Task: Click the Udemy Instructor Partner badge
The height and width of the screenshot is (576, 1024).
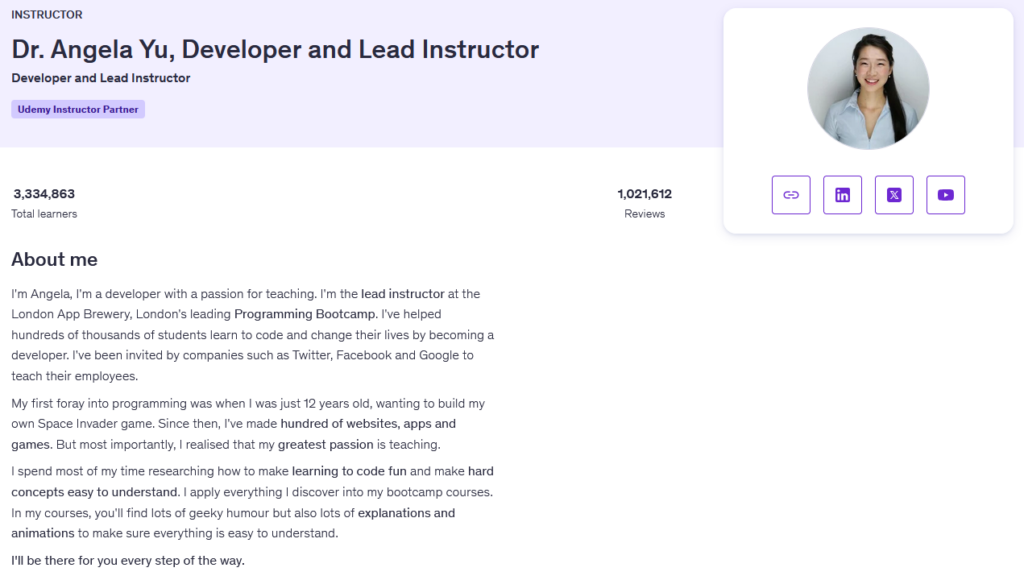Action: pos(77,109)
